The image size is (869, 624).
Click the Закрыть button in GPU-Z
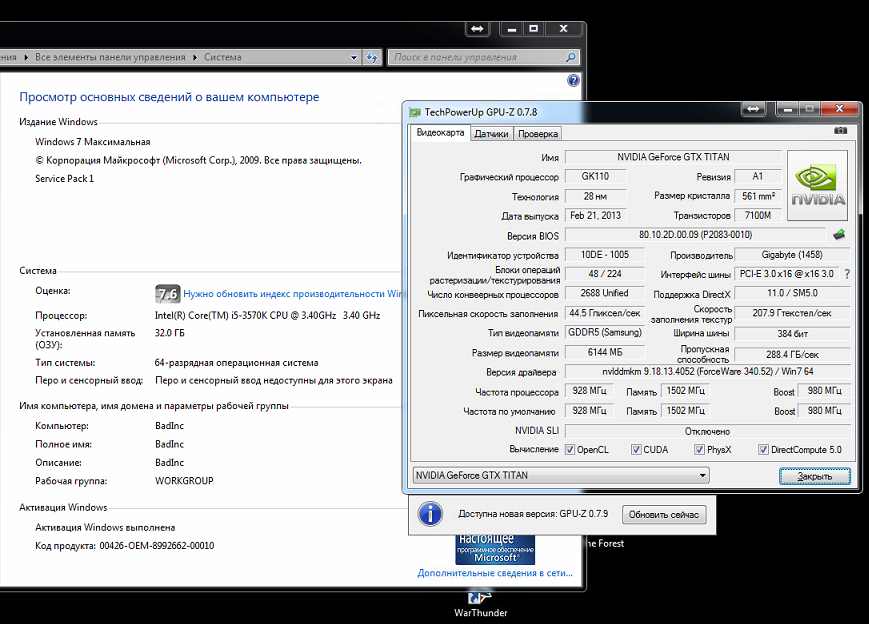815,476
